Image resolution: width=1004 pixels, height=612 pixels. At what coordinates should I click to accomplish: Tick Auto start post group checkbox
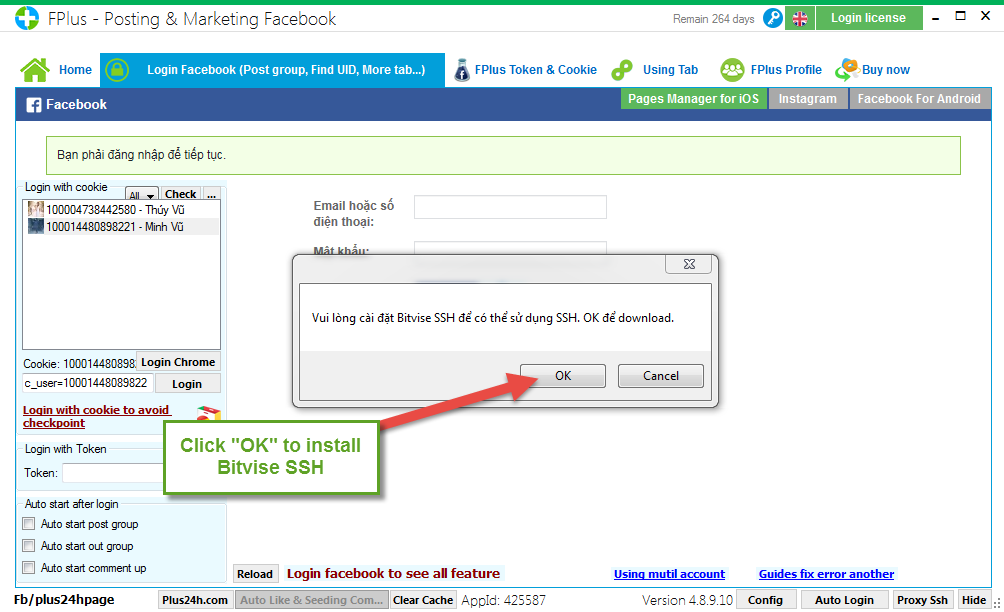[x=29, y=524]
